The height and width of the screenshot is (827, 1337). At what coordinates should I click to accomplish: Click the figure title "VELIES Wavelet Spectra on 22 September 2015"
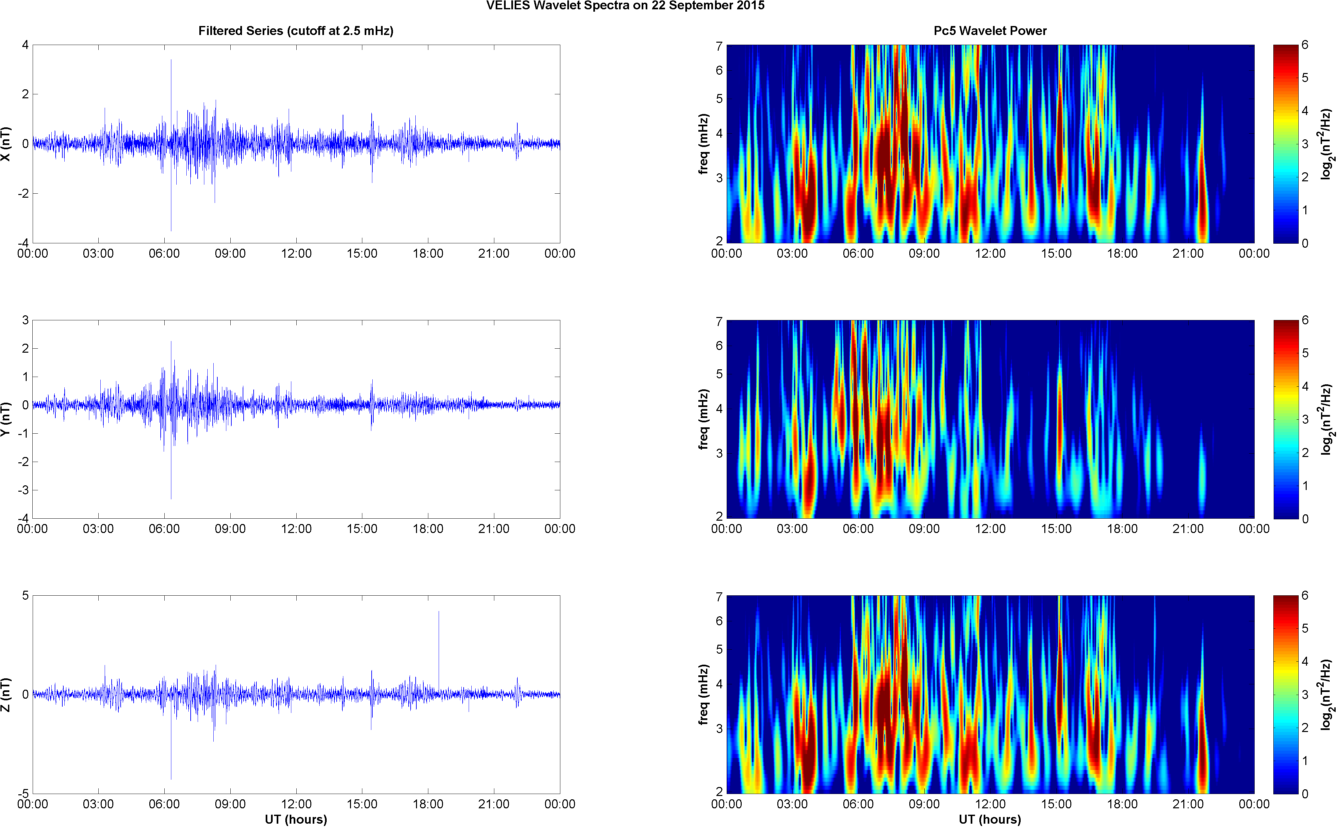point(627,6)
